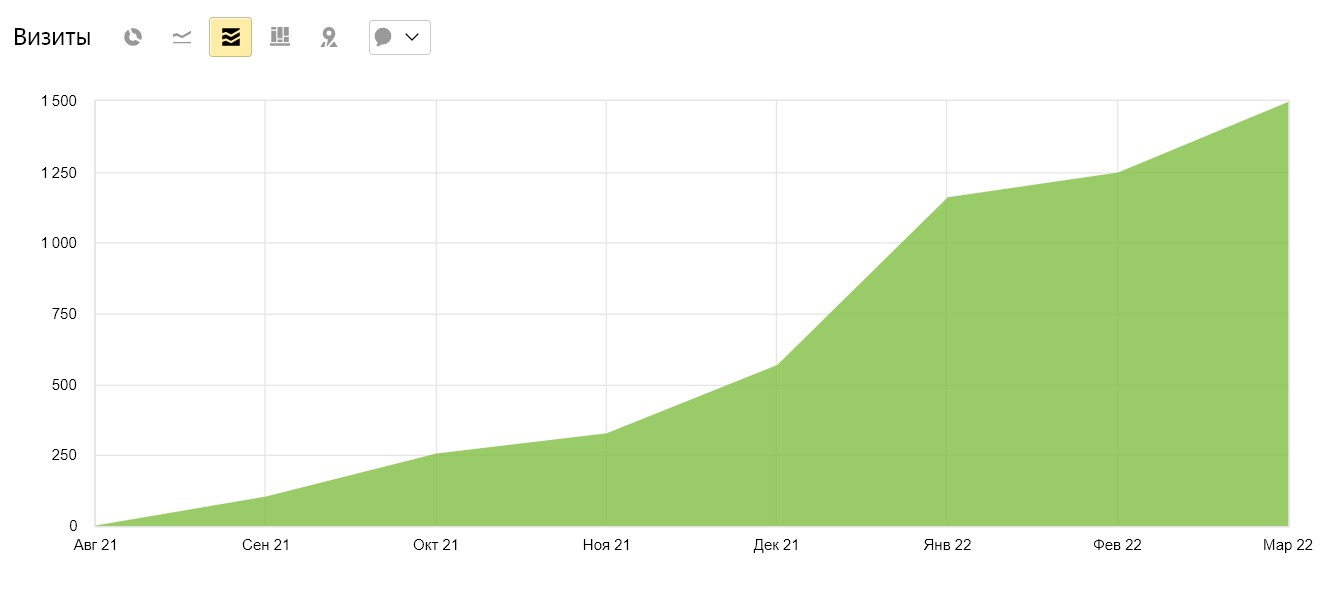Select the Авг 21 axis label
1329x593 pixels.
click(x=95, y=545)
